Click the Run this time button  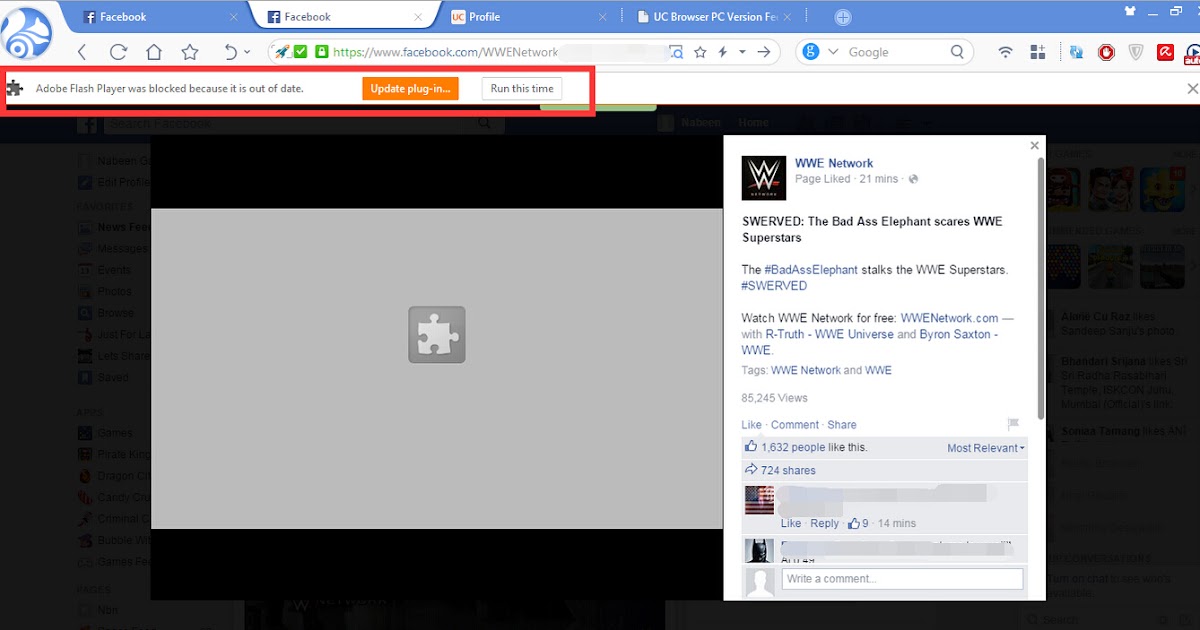[x=522, y=88]
